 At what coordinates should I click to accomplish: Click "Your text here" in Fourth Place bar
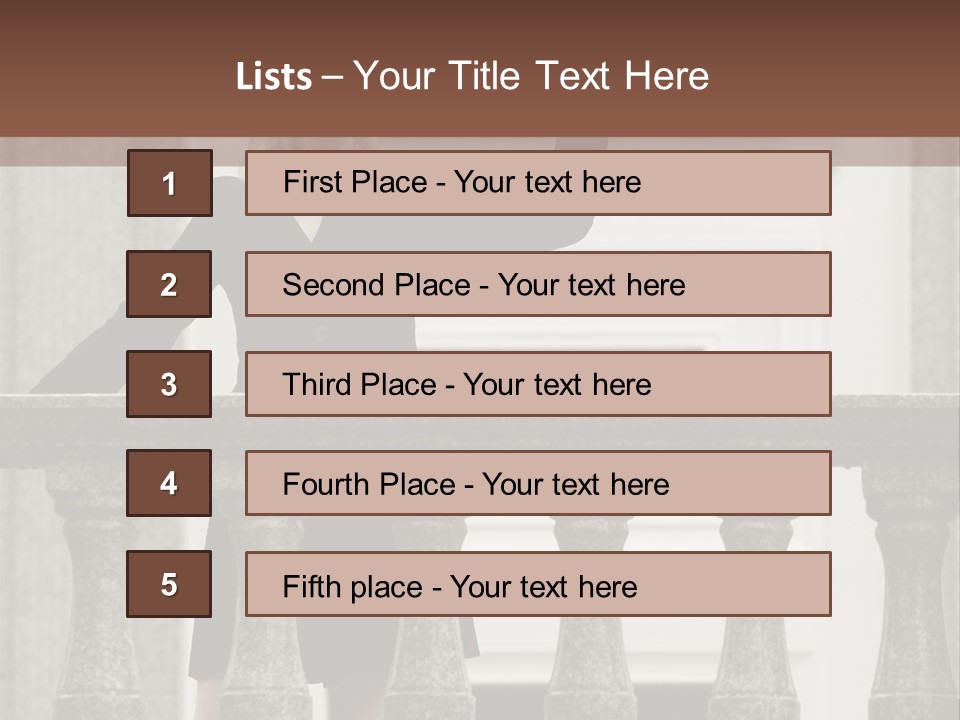click(x=575, y=485)
